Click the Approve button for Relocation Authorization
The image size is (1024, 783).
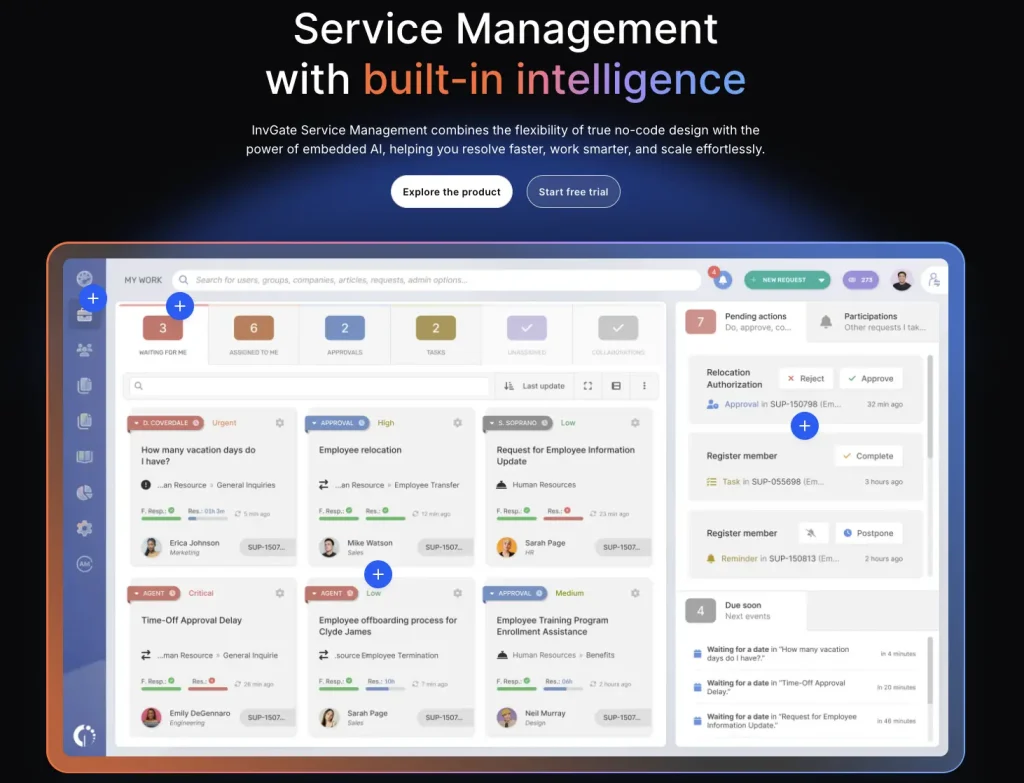871,378
